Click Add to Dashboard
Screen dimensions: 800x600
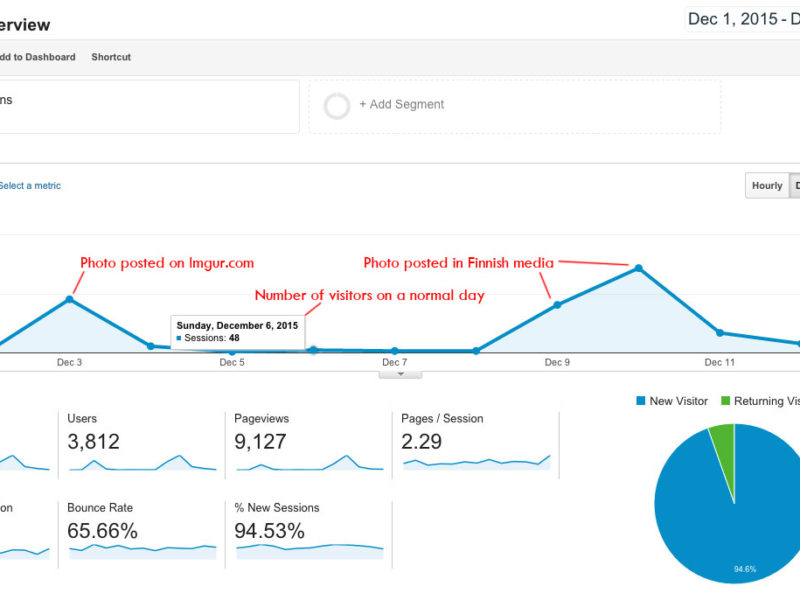pos(37,57)
